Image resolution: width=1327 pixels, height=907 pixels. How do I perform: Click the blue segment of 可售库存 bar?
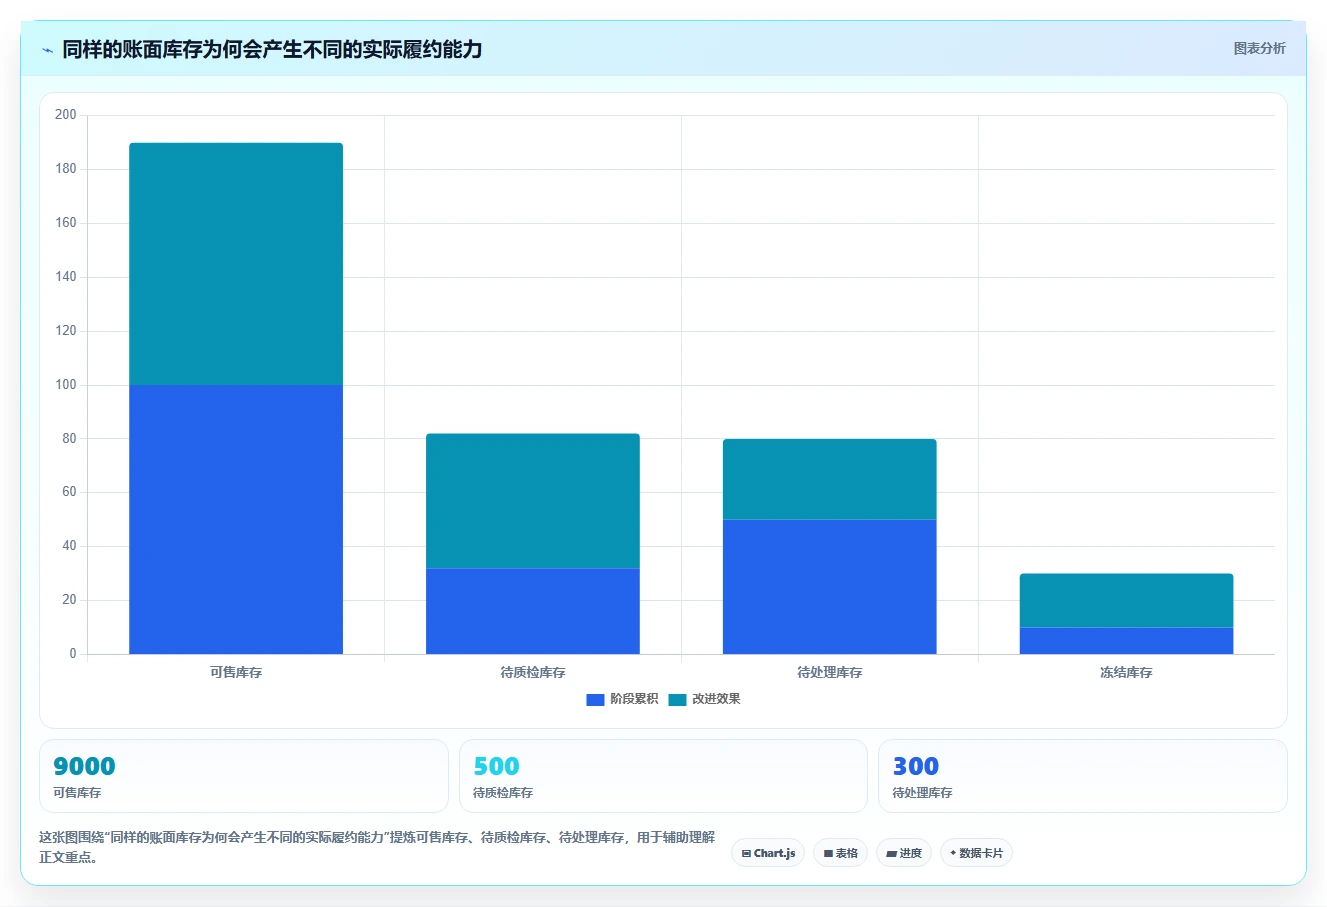[x=236, y=519]
